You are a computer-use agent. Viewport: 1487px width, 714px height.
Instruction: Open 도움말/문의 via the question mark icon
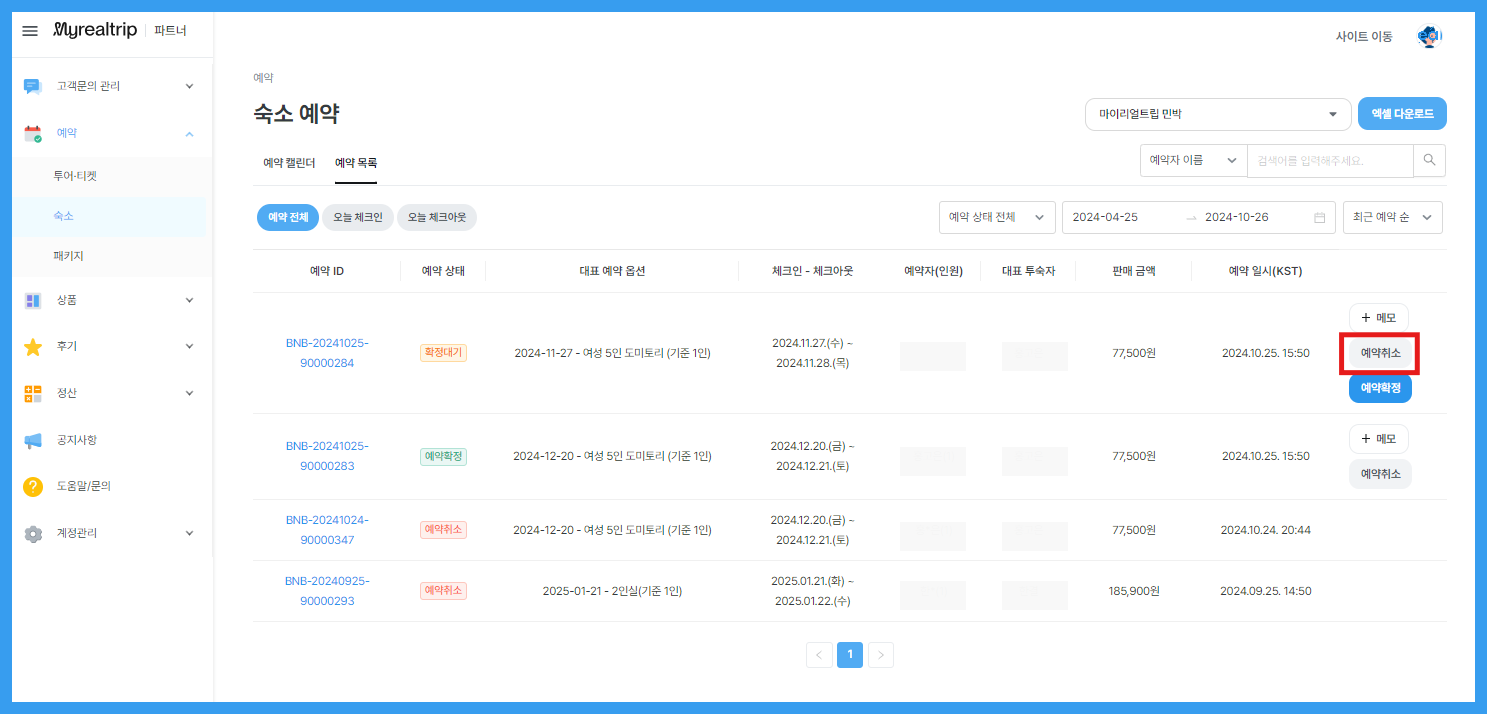coord(31,486)
